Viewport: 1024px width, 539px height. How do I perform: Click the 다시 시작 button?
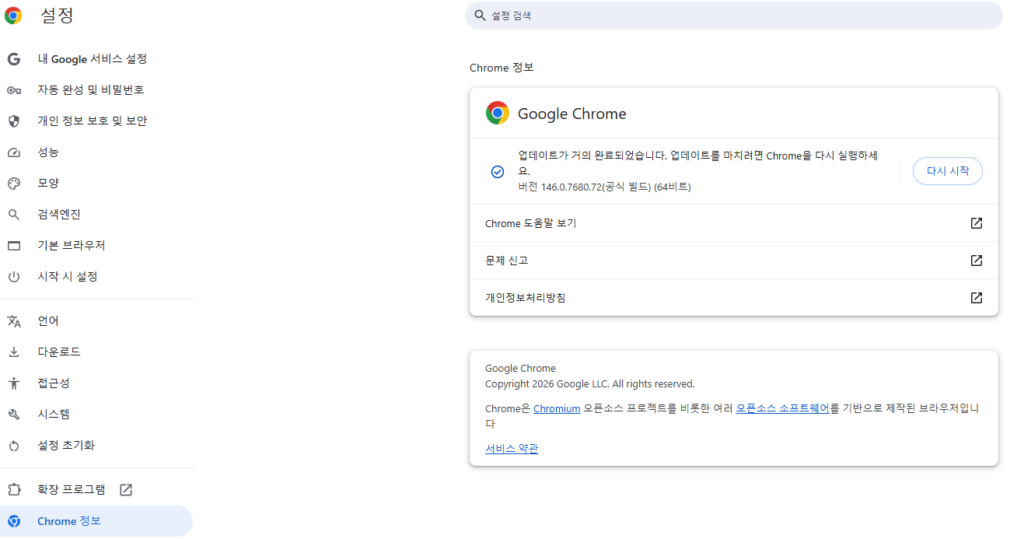tap(948, 171)
